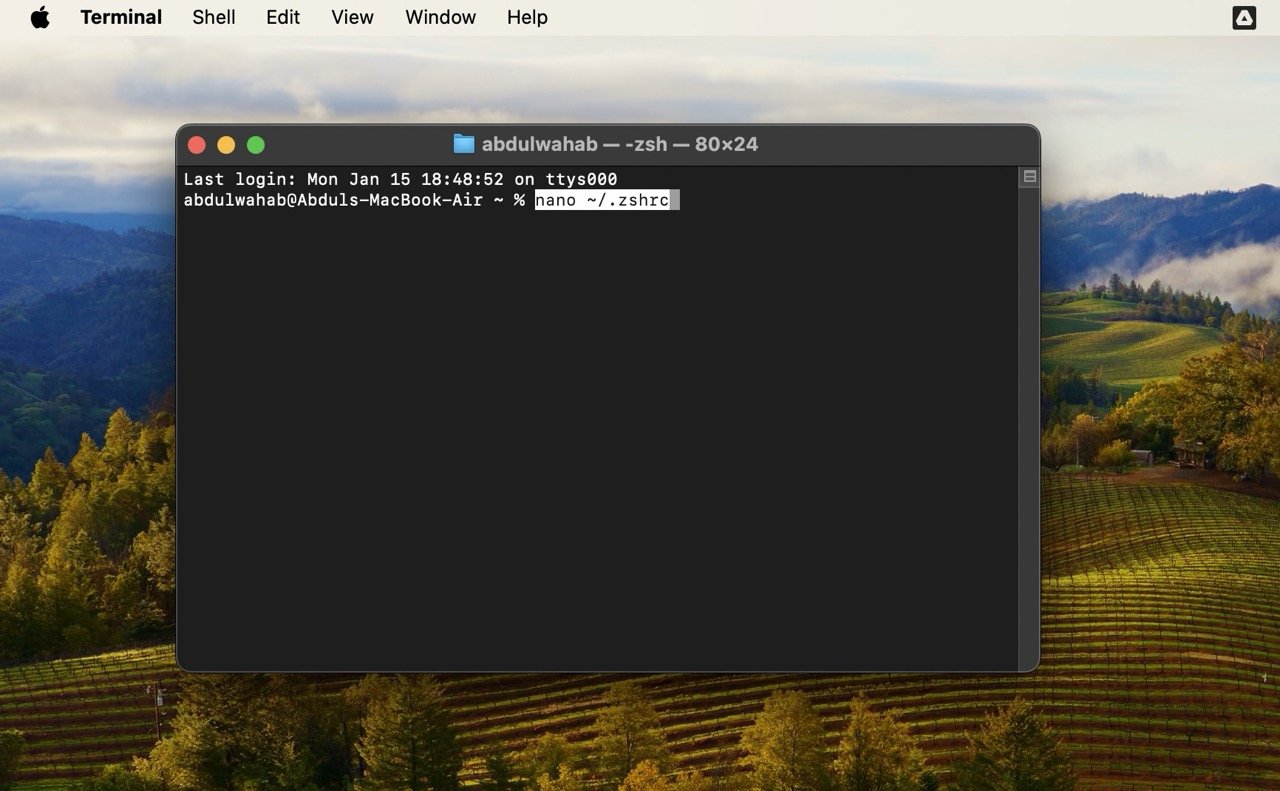Click the "abdulwahab@Abduls-MacBook-Air" prompt text
Viewport: 1280px width, 791px height.
333,200
